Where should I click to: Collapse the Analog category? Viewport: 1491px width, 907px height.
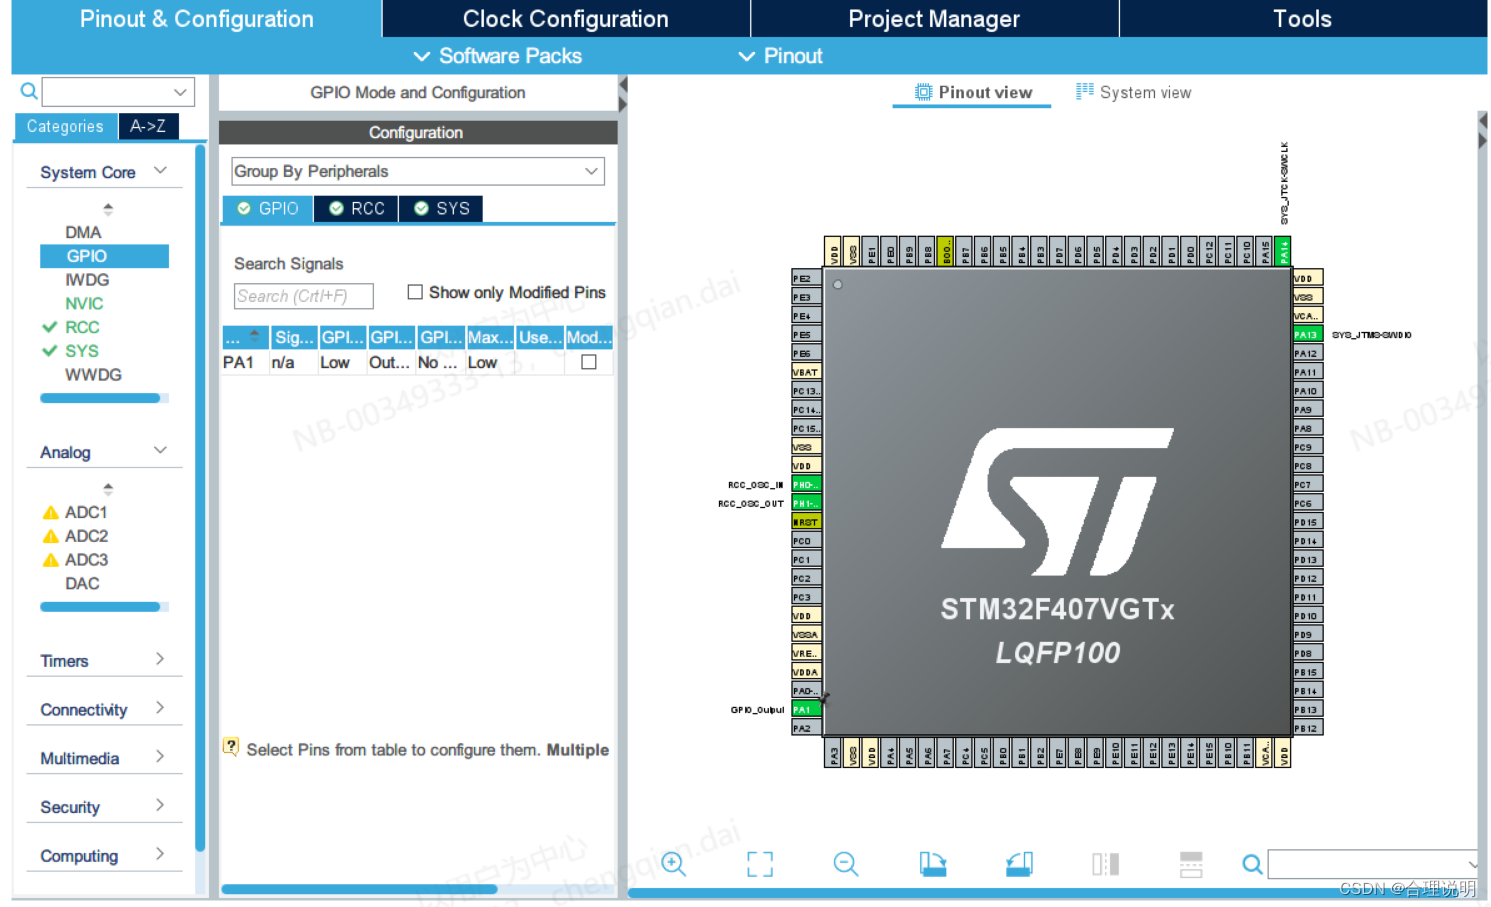pos(160,451)
